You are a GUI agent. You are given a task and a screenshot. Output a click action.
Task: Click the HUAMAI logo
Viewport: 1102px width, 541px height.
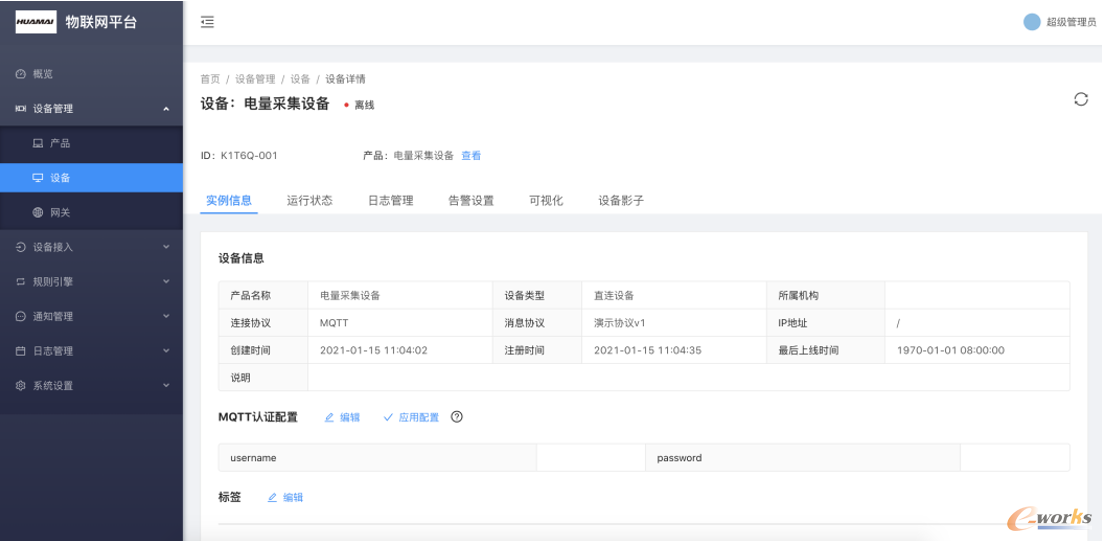click(x=36, y=22)
